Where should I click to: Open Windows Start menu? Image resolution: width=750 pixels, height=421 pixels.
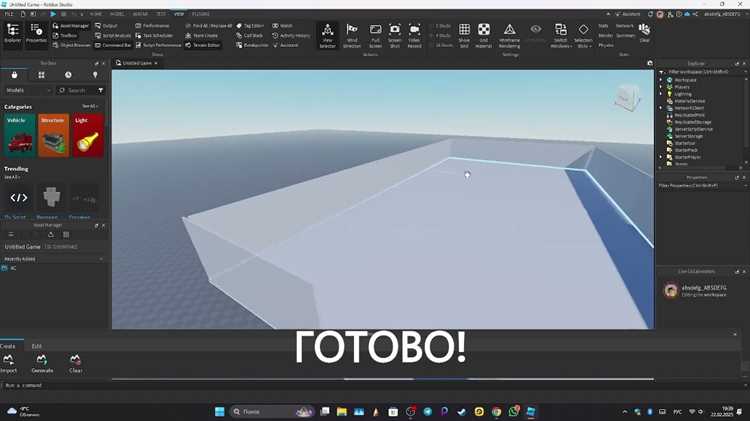(x=220, y=411)
